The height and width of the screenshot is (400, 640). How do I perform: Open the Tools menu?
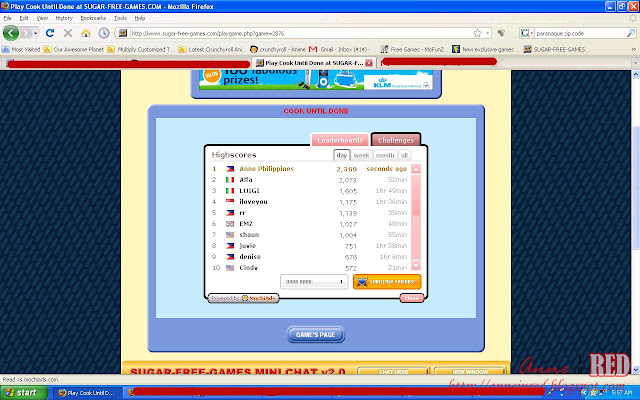tap(120, 18)
